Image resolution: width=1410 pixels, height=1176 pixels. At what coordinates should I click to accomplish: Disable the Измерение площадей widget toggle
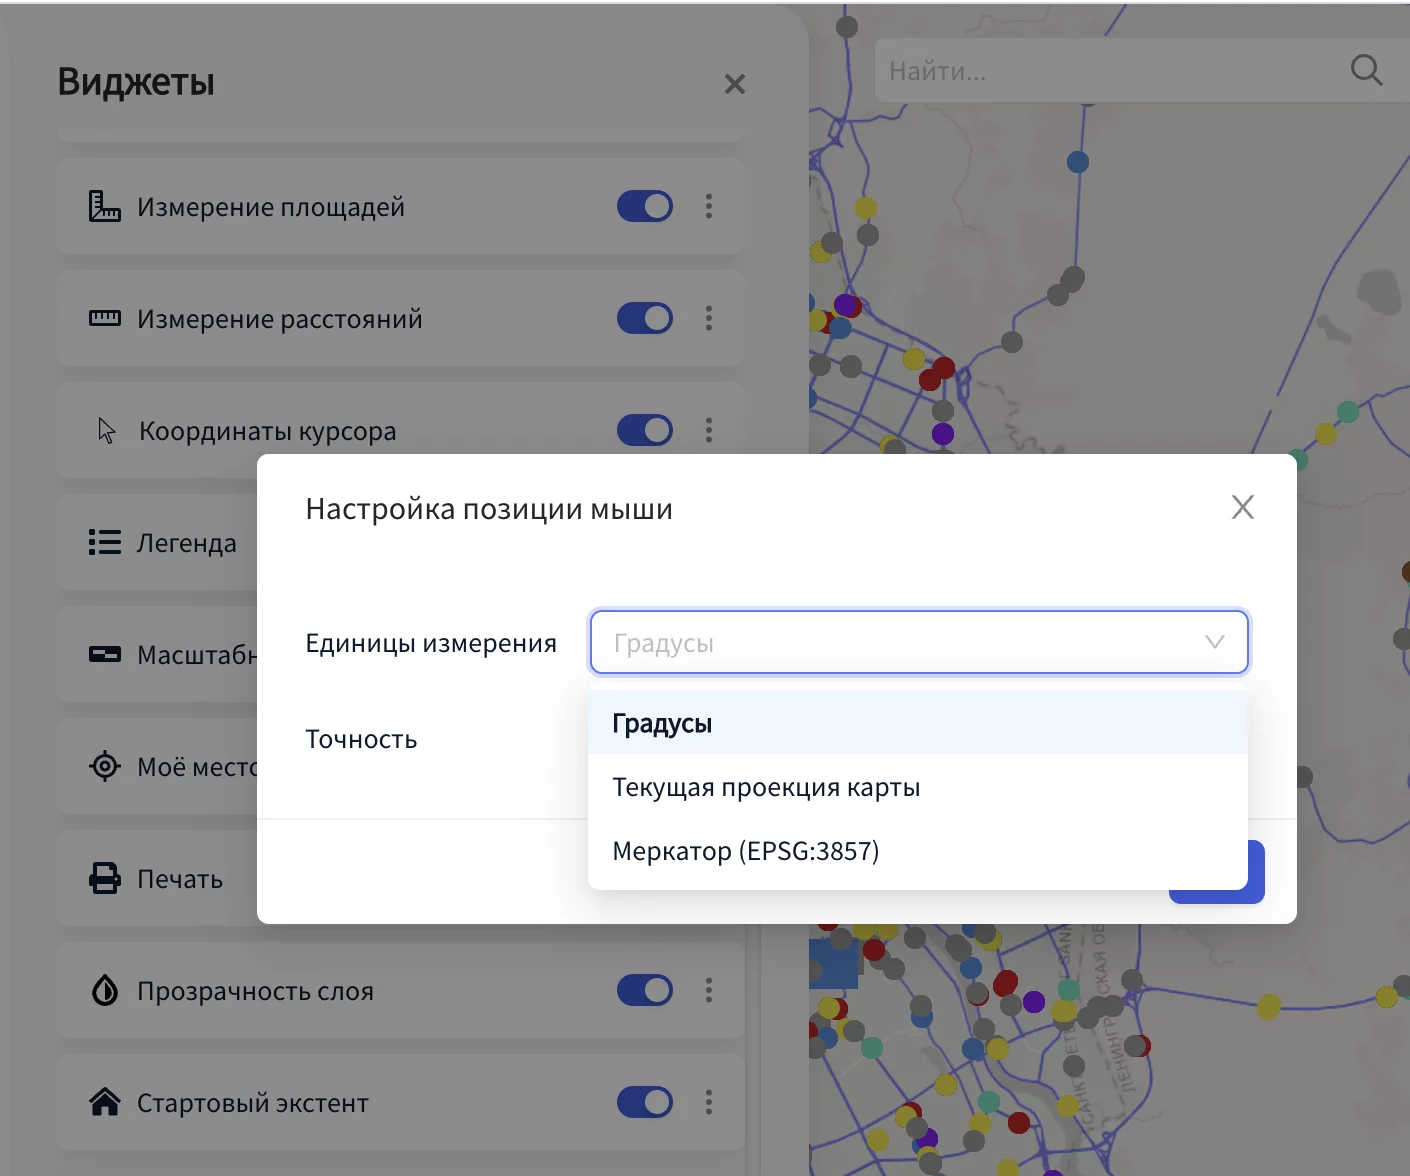point(644,207)
